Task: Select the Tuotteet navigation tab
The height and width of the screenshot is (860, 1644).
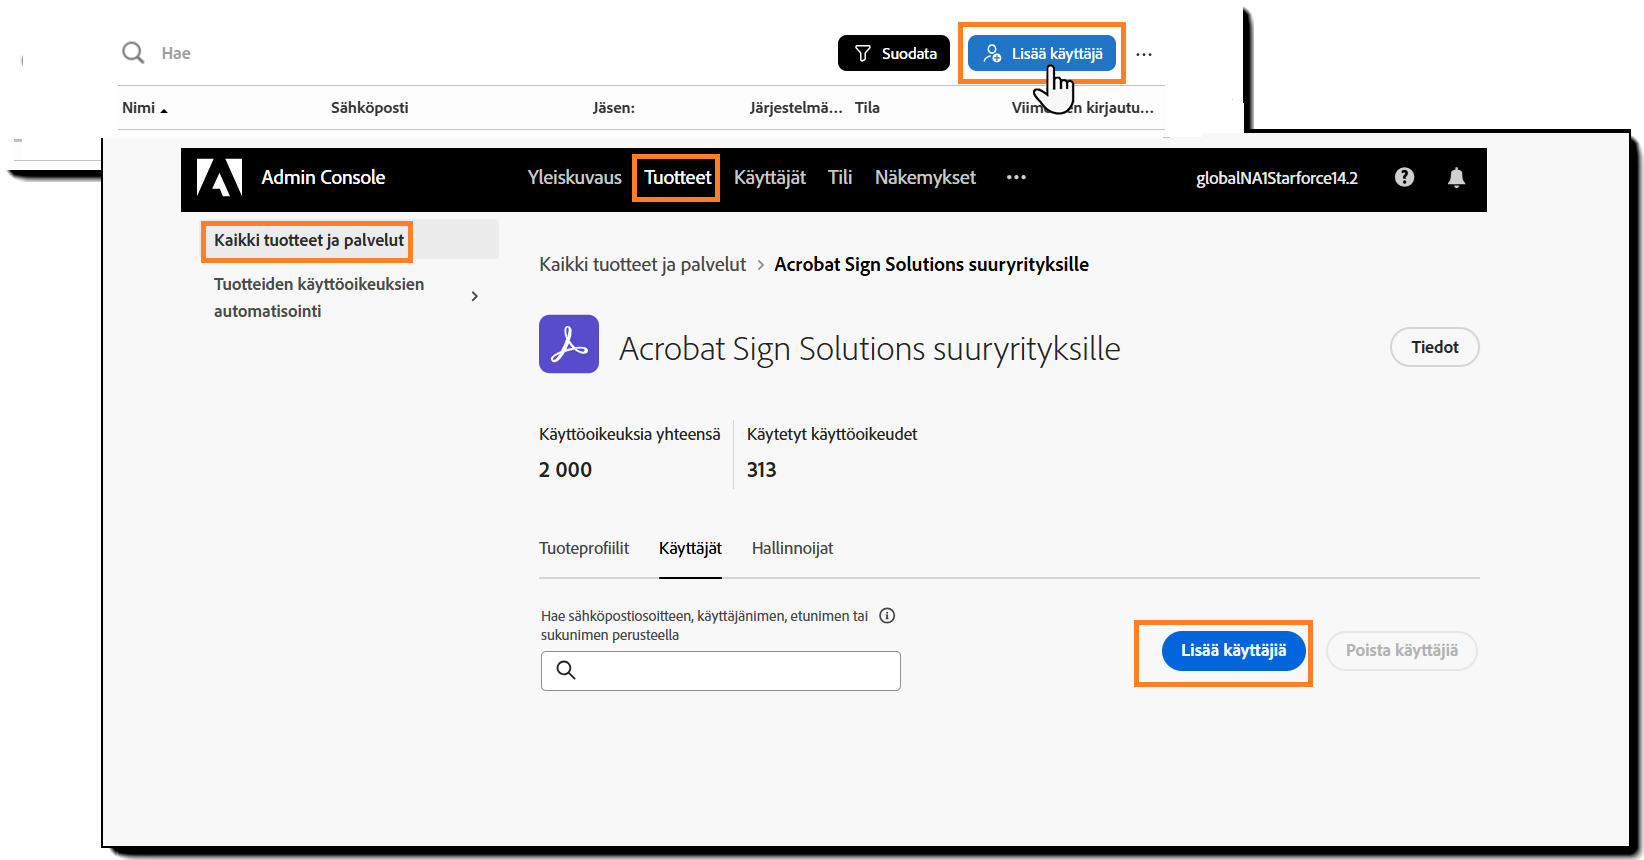Action: (677, 177)
